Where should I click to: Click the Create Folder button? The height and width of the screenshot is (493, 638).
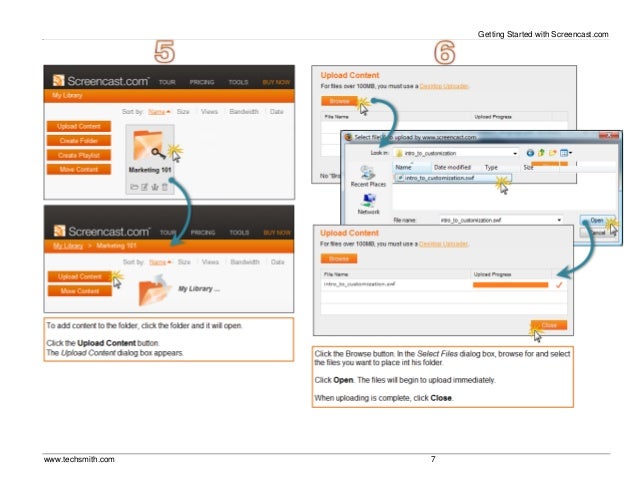[x=79, y=141]
